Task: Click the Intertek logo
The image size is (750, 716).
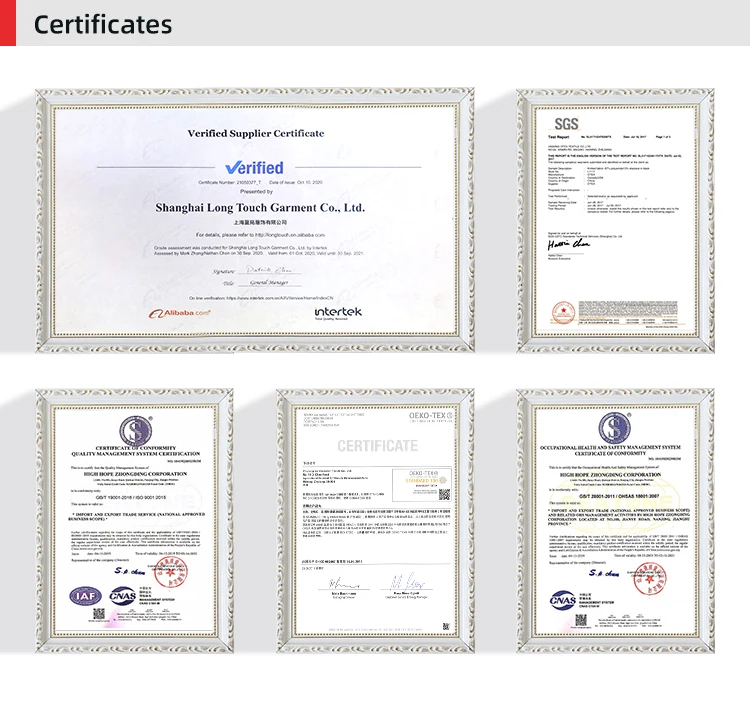Action: pyautogui.click(x=338, y=313)
